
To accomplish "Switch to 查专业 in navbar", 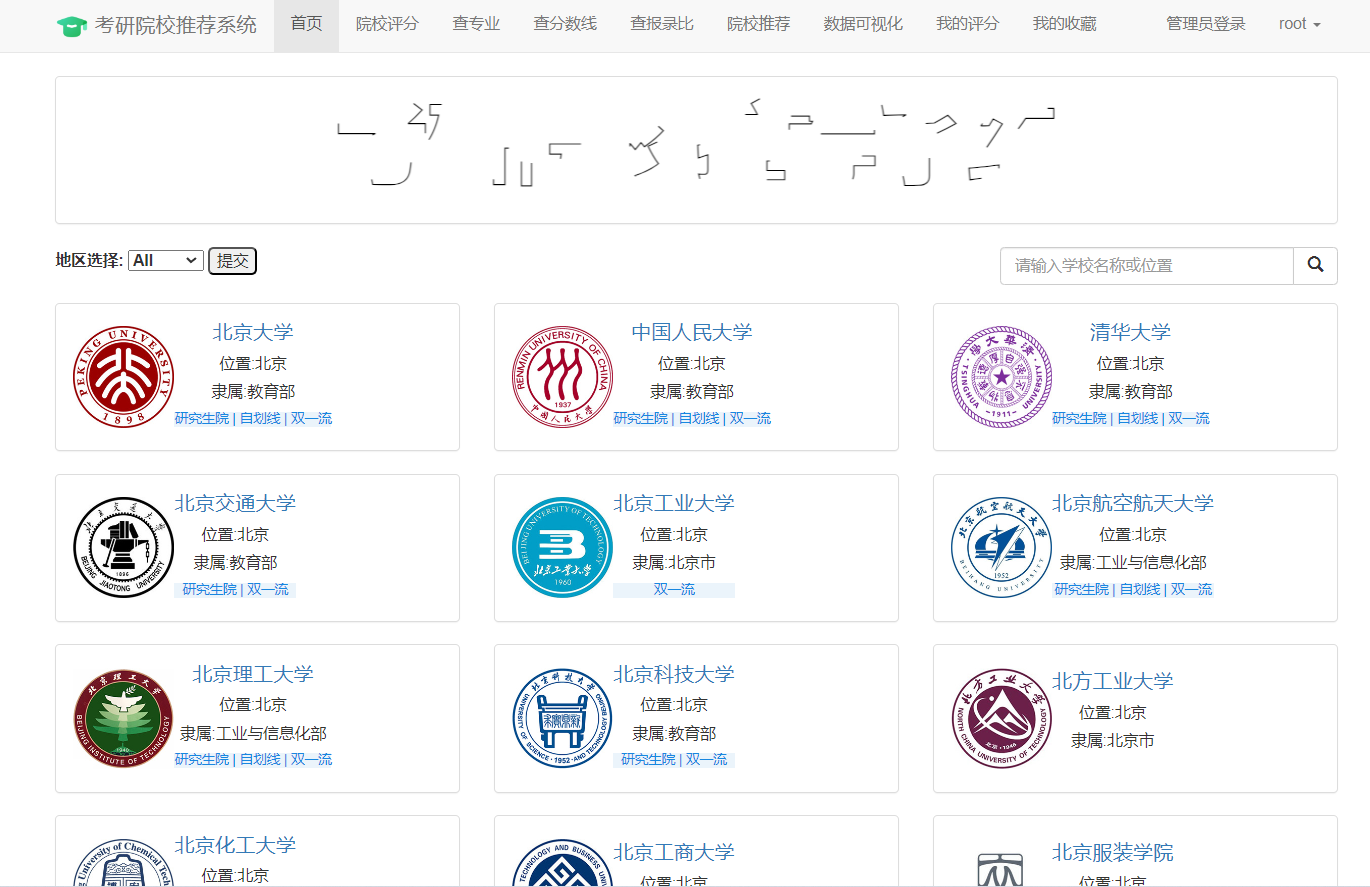I will click(x=476, y=24).
